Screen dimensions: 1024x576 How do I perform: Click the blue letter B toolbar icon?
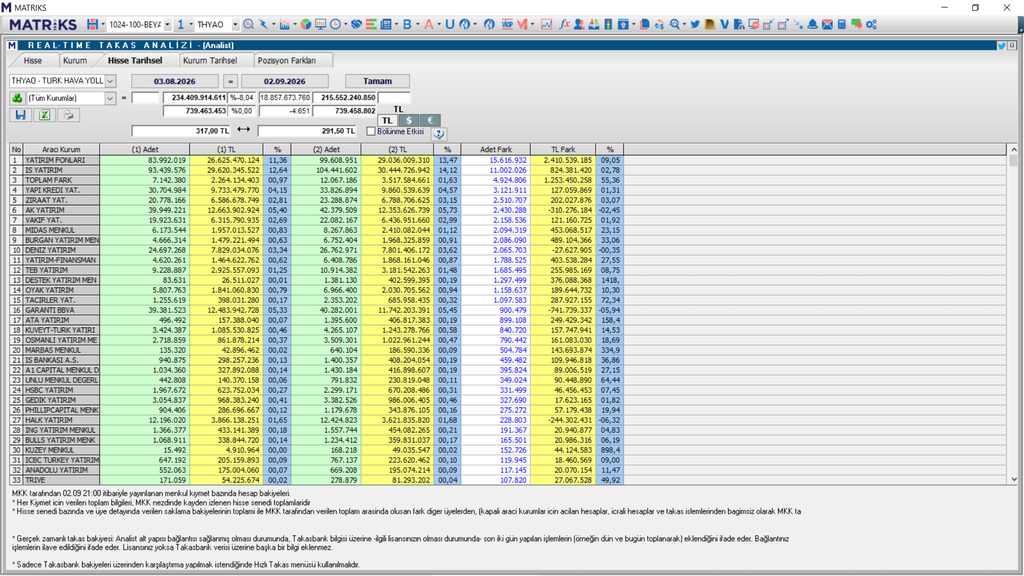click(407, 24)
